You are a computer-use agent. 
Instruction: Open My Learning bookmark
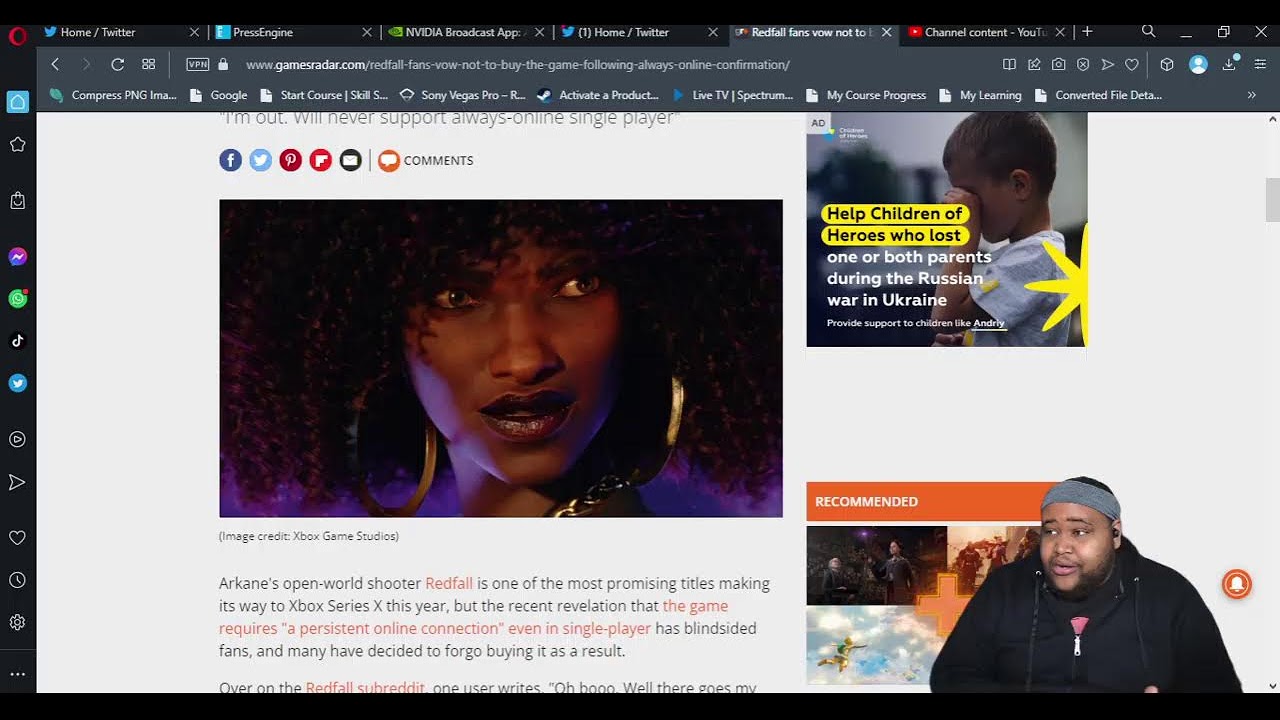tap(980, 95)
